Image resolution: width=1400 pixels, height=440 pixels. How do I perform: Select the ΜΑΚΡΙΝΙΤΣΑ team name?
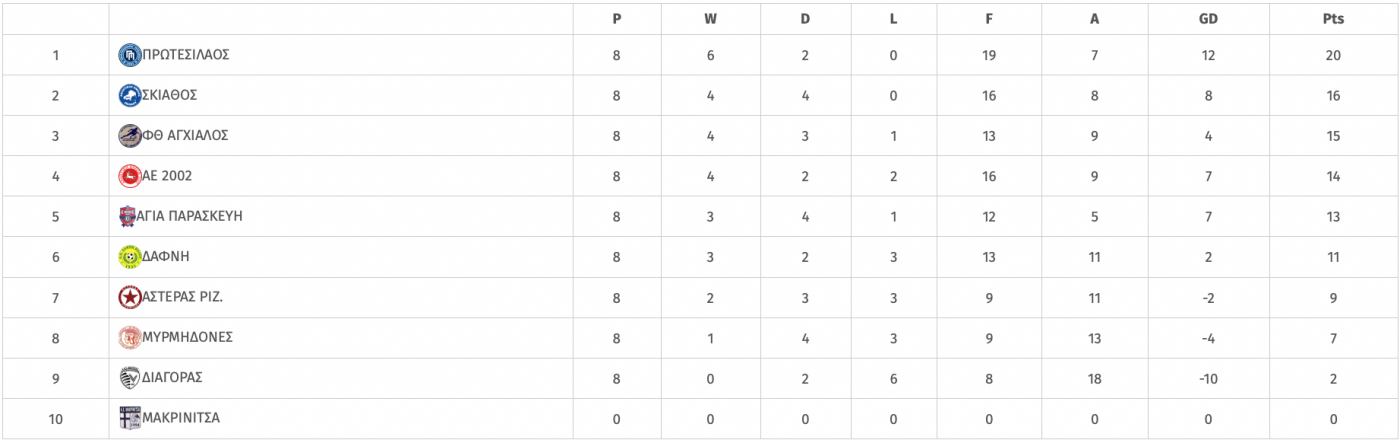point(180,418)
